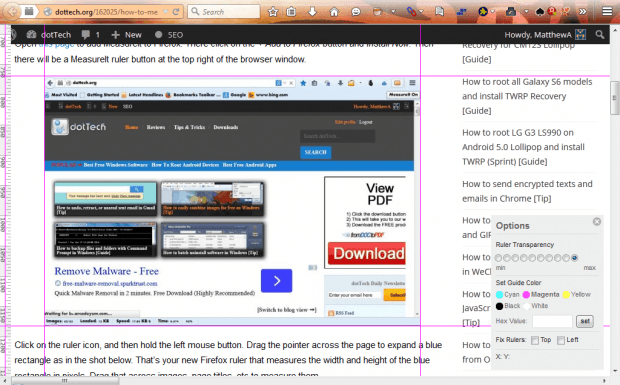Select maximum ruler transparency radio
This screenshot has height=385, width=620.
click(x=575, y=258)
